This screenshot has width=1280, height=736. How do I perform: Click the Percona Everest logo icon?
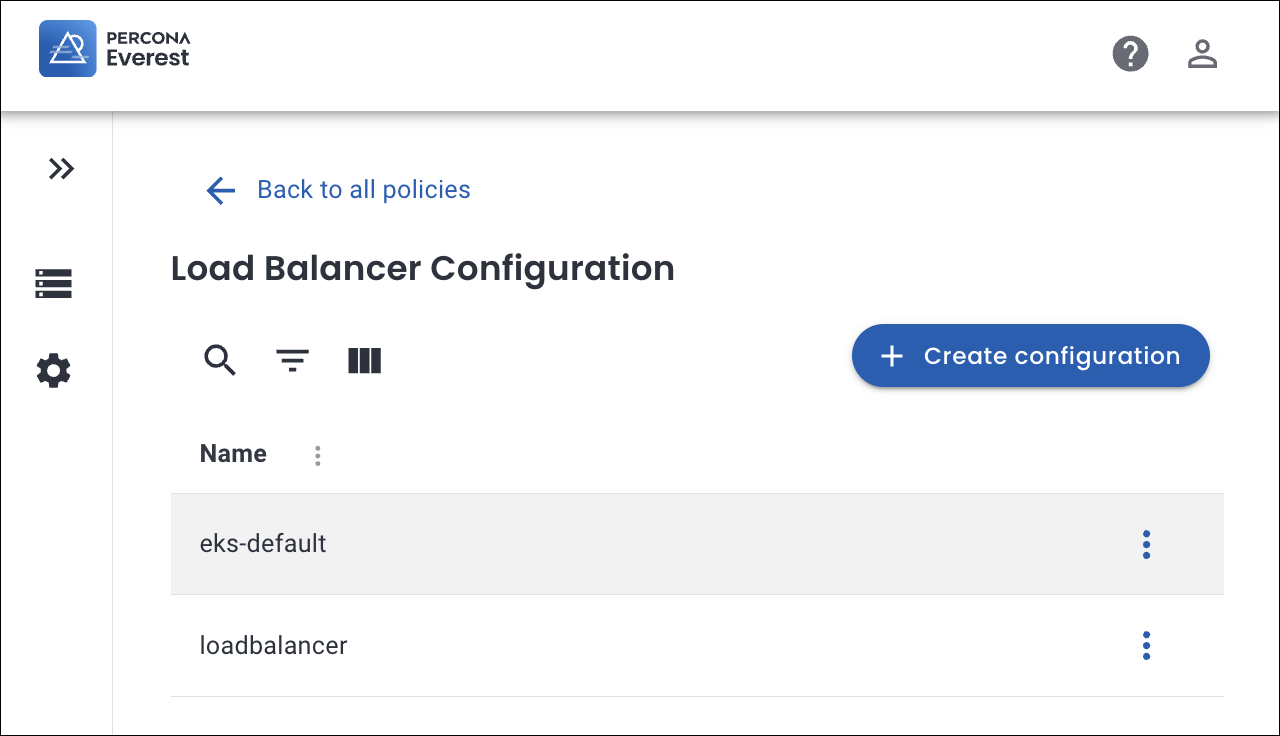(67, 49)
